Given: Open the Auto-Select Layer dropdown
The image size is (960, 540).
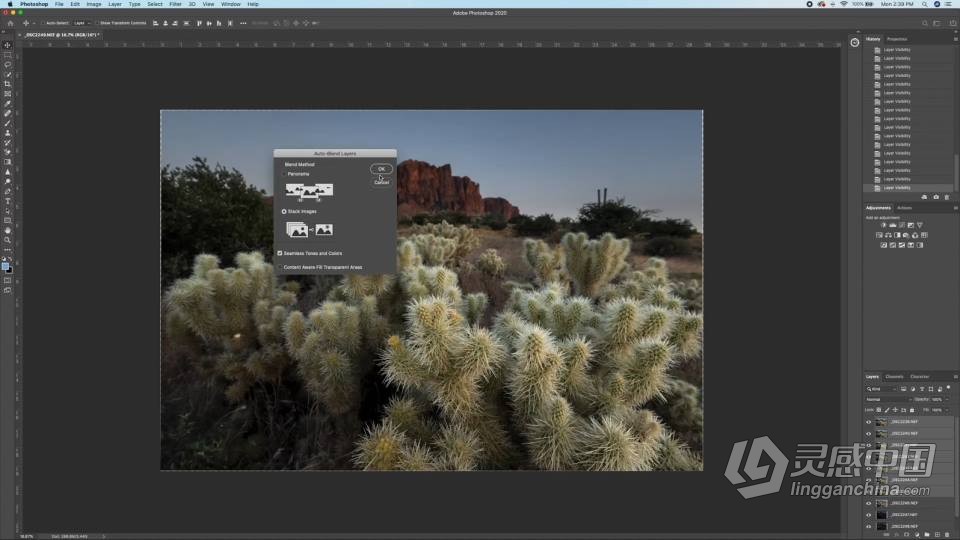Looking at the screenshot, I should tap(81, 23).
